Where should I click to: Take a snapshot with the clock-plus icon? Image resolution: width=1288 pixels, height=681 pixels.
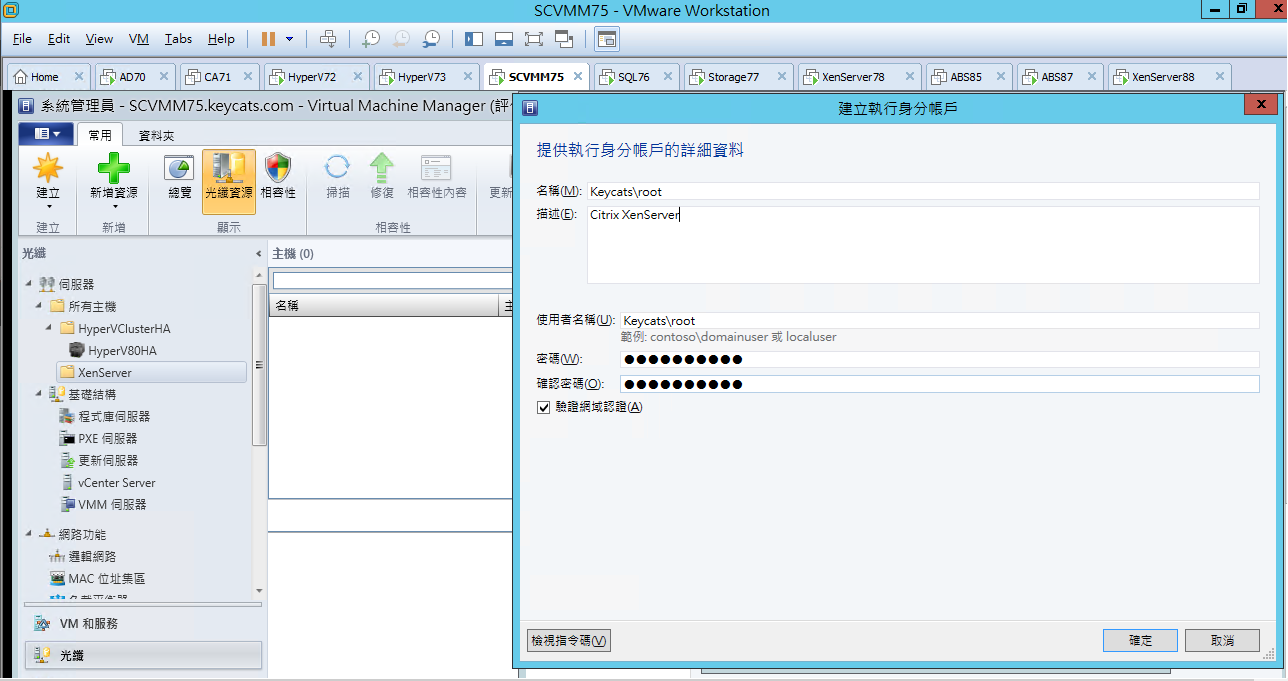click(370, 39)
